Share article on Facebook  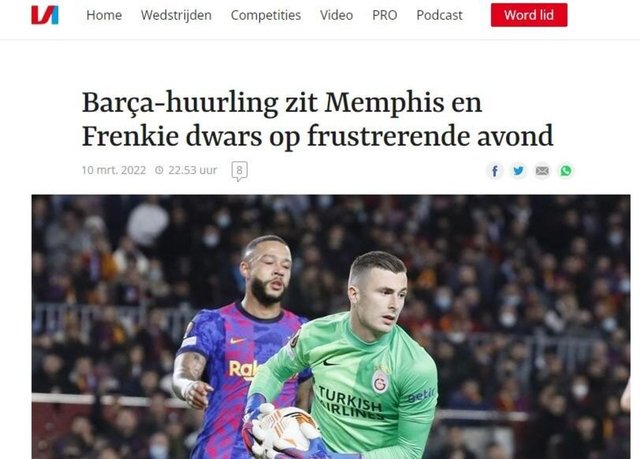point(495,171)
